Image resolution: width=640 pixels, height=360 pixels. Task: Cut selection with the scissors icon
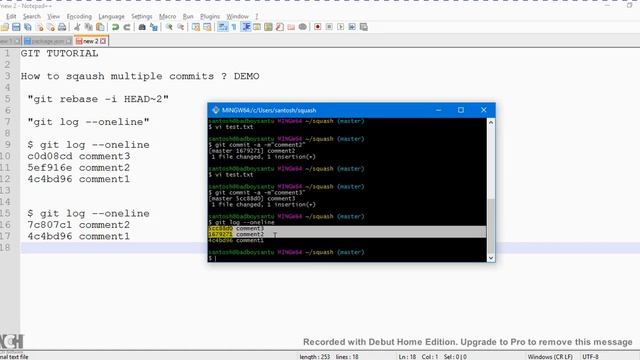77,27
